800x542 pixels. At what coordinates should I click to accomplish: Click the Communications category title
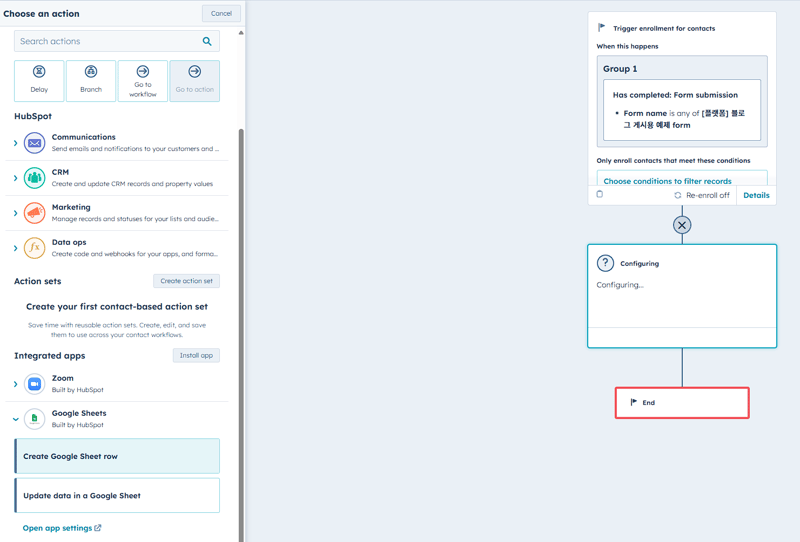[x=84, y=137]
